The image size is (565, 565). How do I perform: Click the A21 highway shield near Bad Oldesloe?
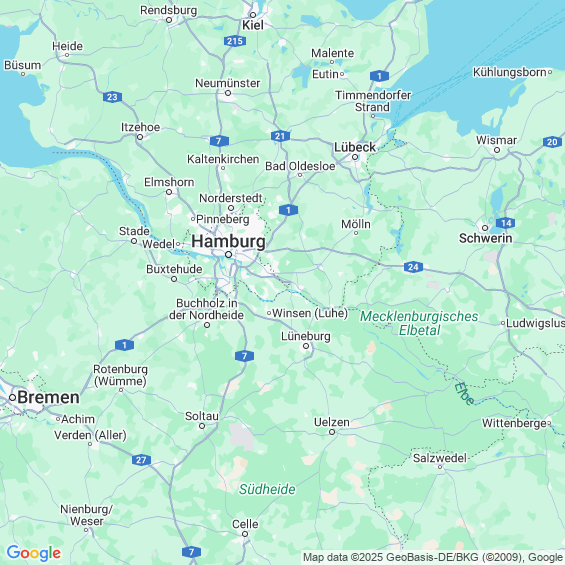(280, 136)
